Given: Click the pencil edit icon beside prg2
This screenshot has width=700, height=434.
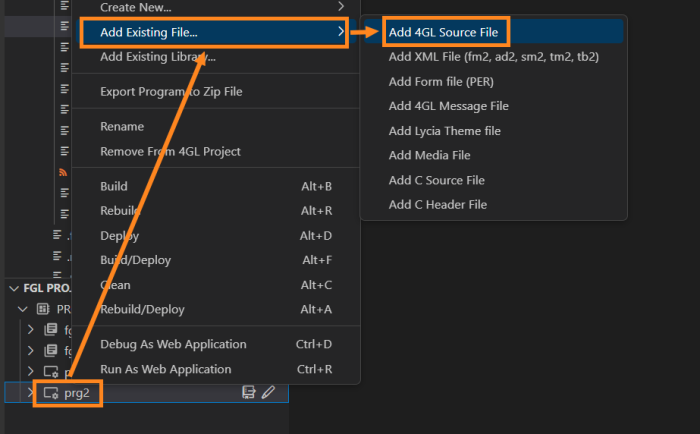Looking at the screenshot, I should pos(269,393).
